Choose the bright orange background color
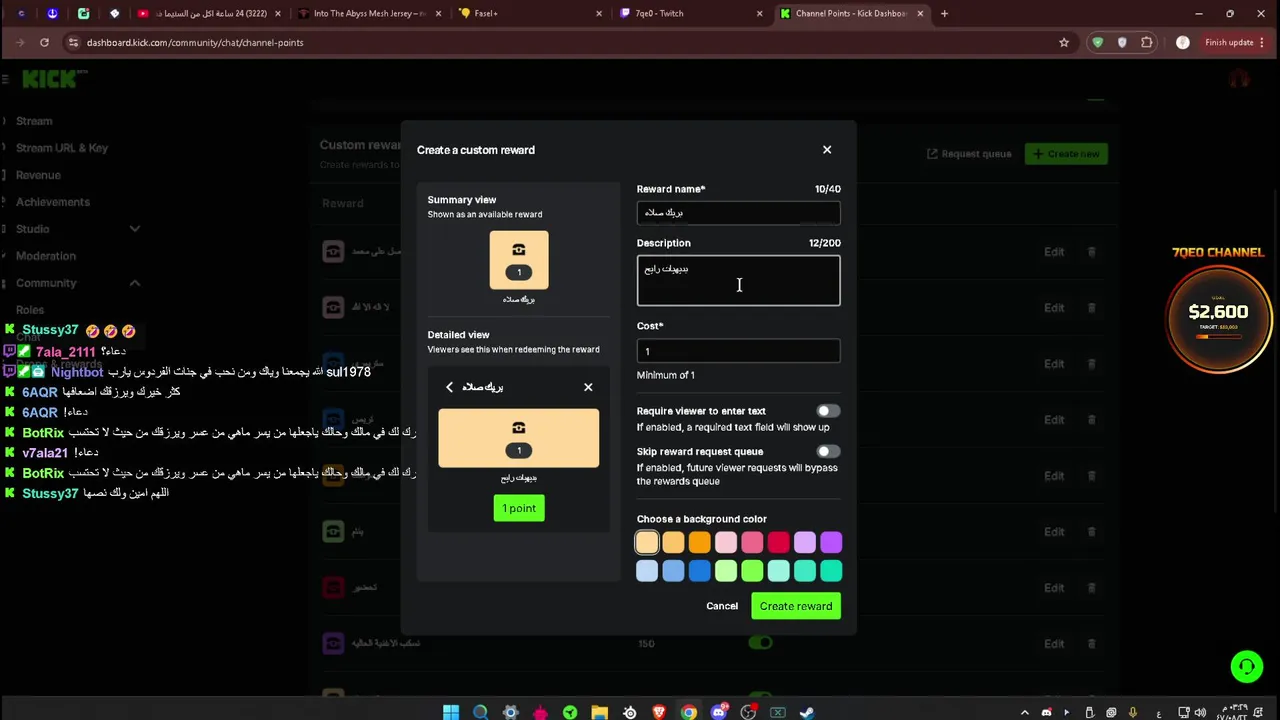 pos(699,542)
